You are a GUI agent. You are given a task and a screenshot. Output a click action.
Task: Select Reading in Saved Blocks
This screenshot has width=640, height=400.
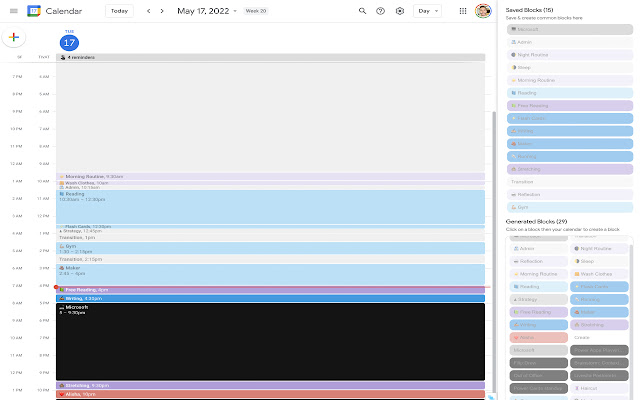tap(570, 93)
